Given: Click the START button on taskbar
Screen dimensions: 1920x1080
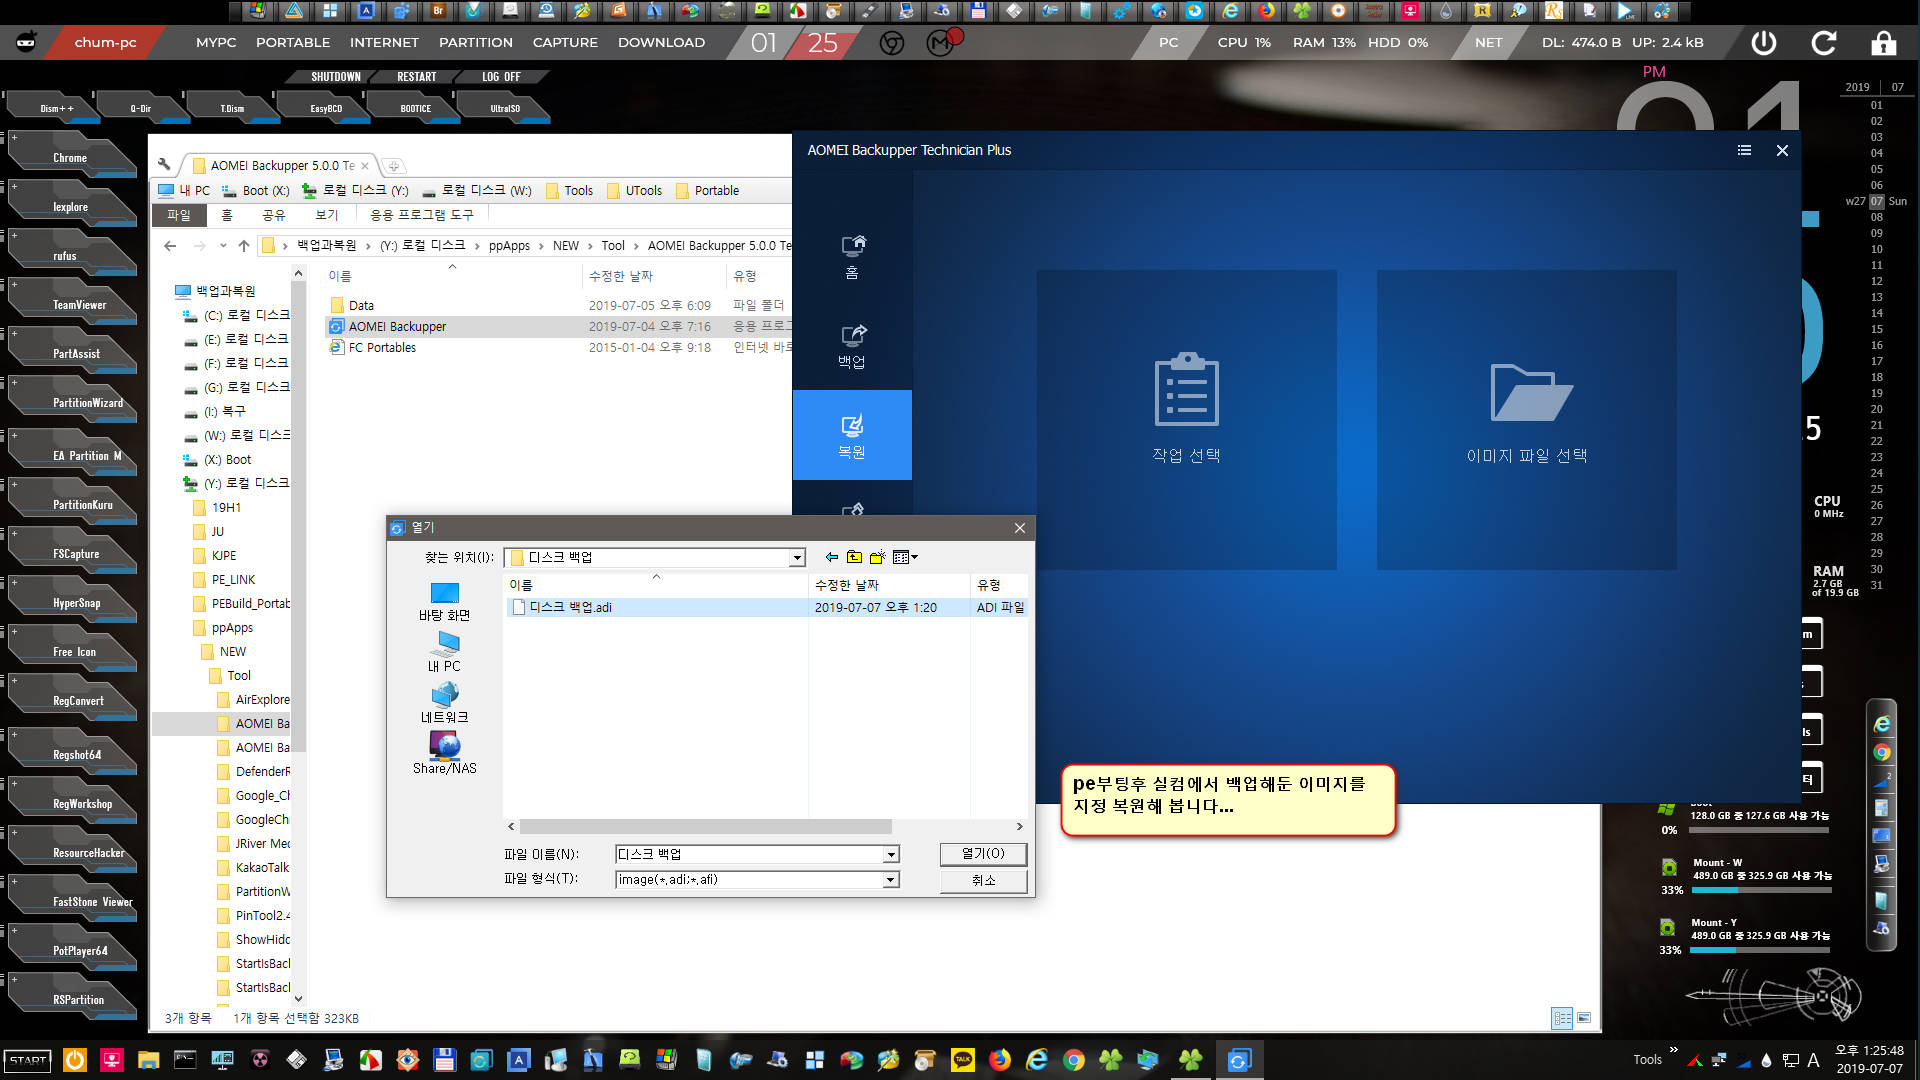Looking at the screenshot, I should coord(28,1060).
